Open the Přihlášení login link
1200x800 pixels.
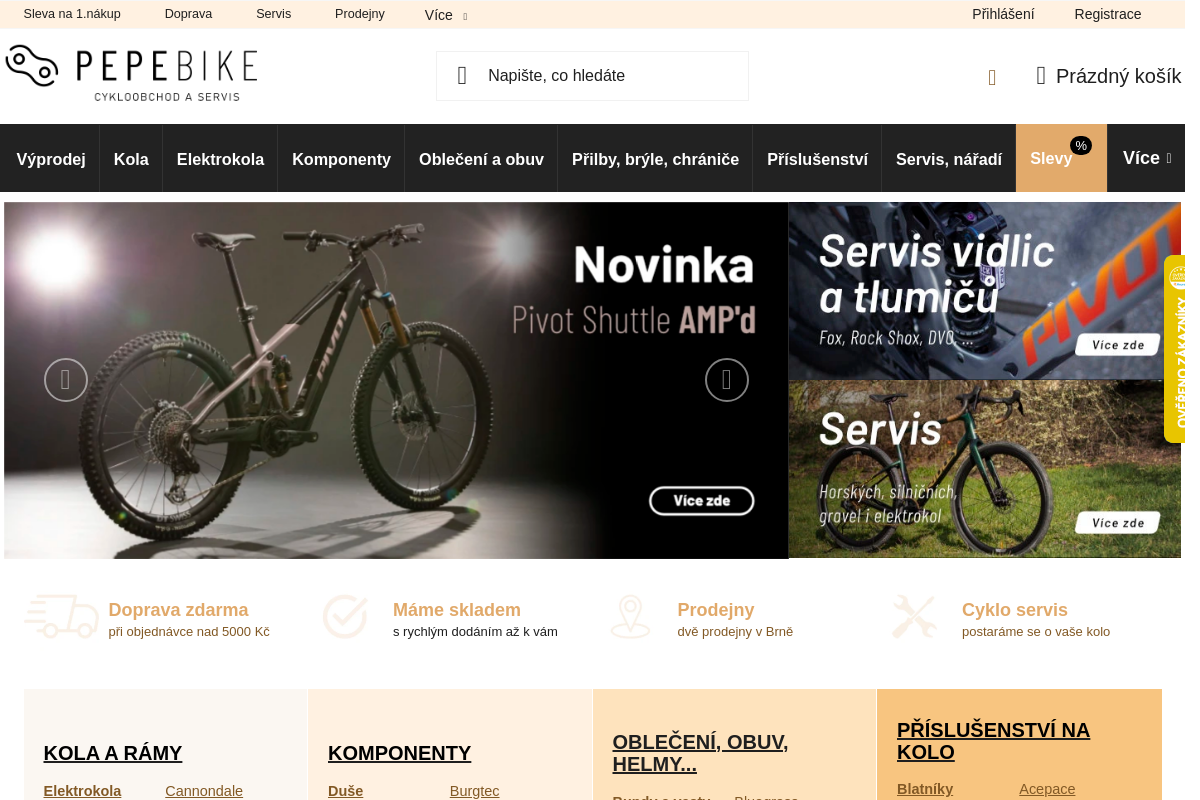click(x=1003, y=14)
